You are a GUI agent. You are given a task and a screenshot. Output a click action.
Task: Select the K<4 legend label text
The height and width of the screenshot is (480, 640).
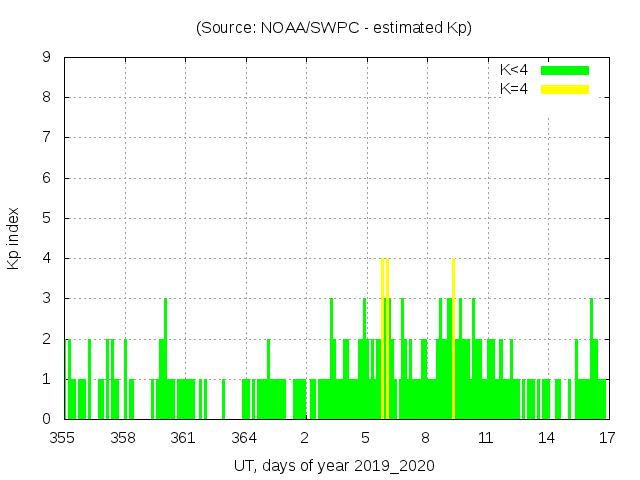tap(514, 70)
